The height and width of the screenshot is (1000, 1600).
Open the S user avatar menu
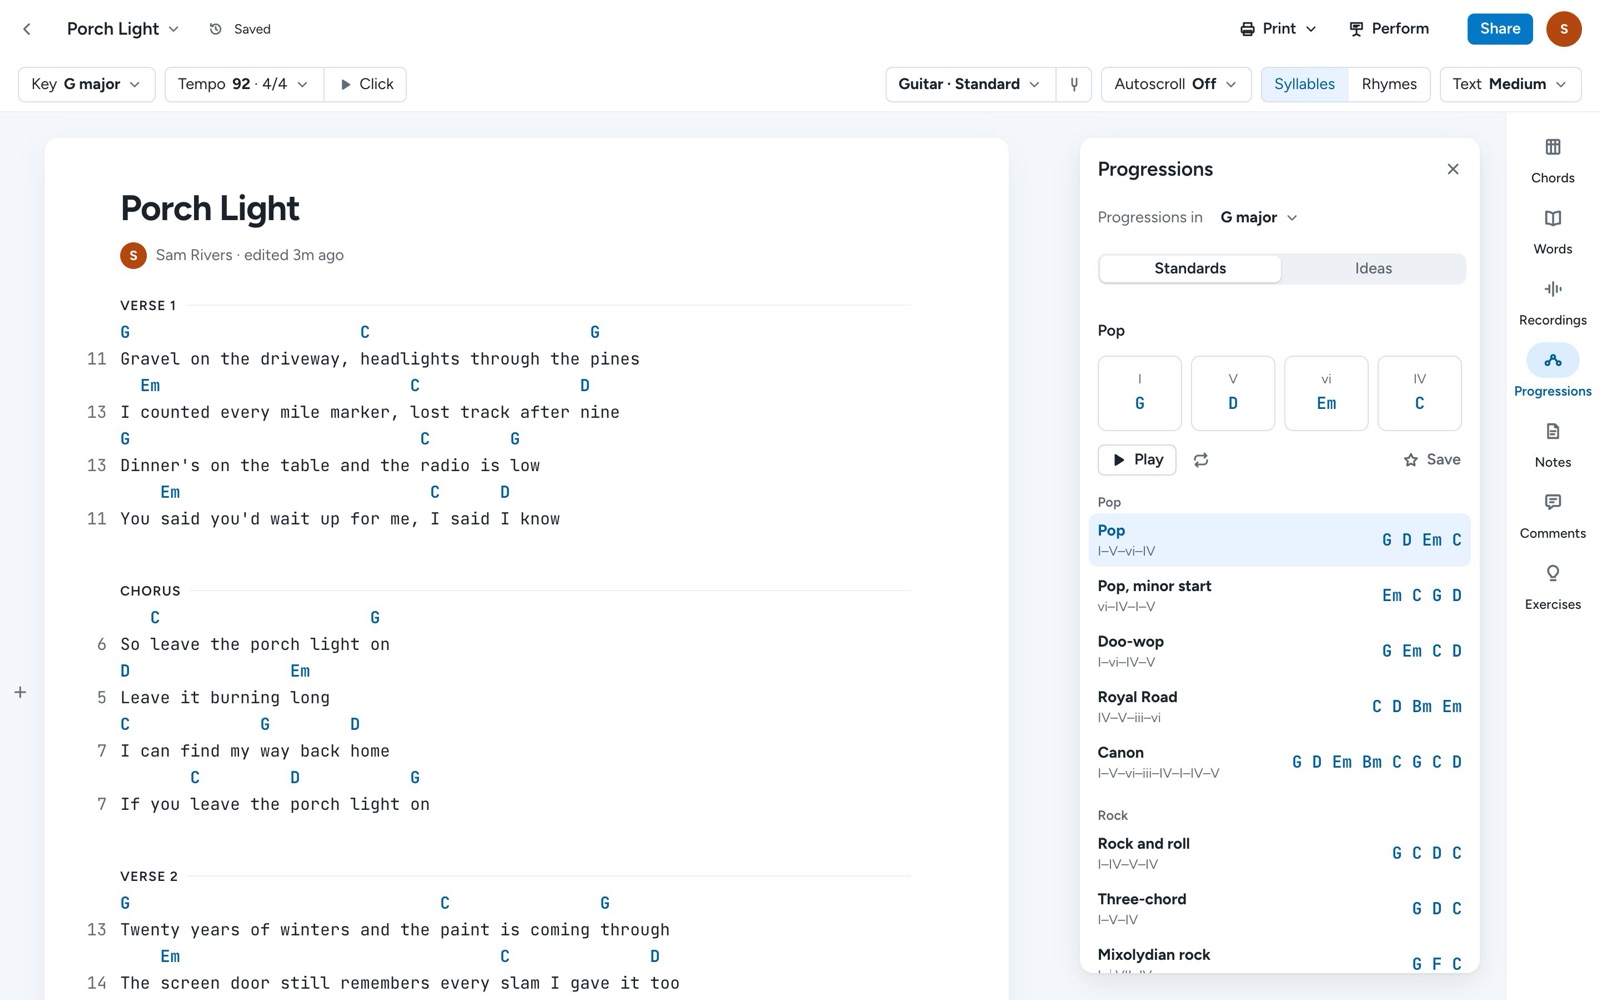[x=1563, y=29]
